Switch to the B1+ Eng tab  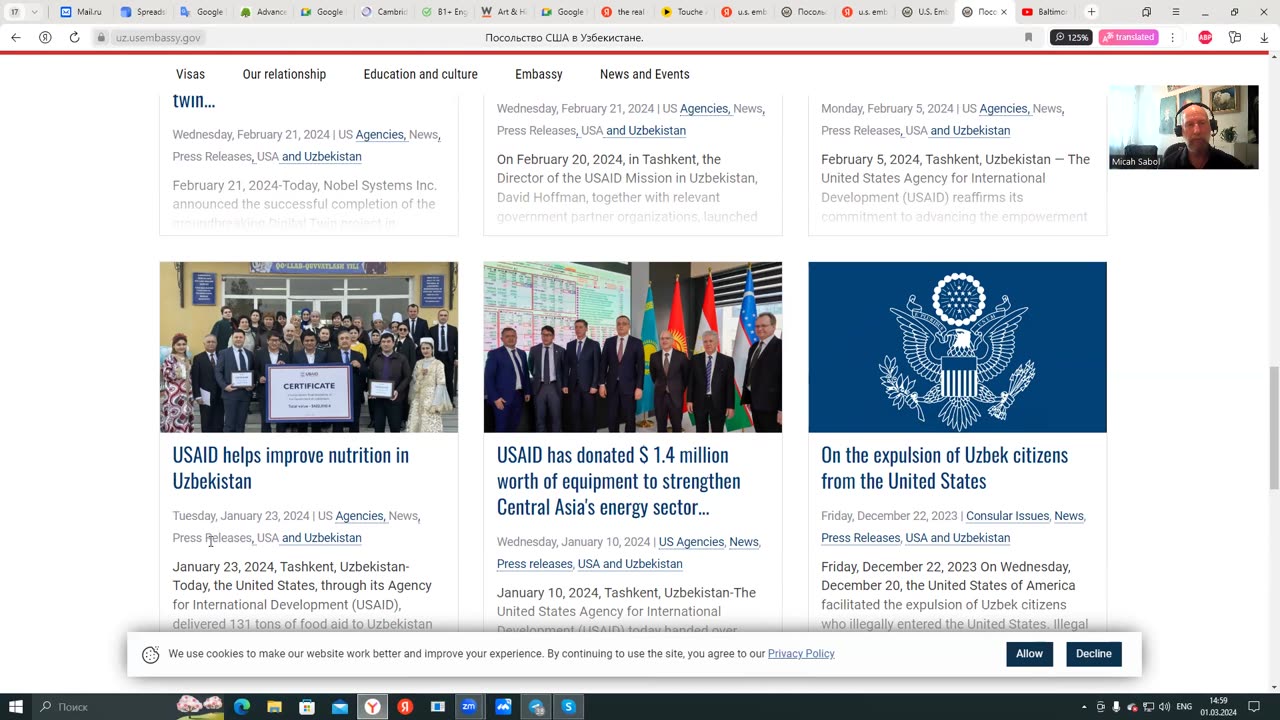(445, 12)
